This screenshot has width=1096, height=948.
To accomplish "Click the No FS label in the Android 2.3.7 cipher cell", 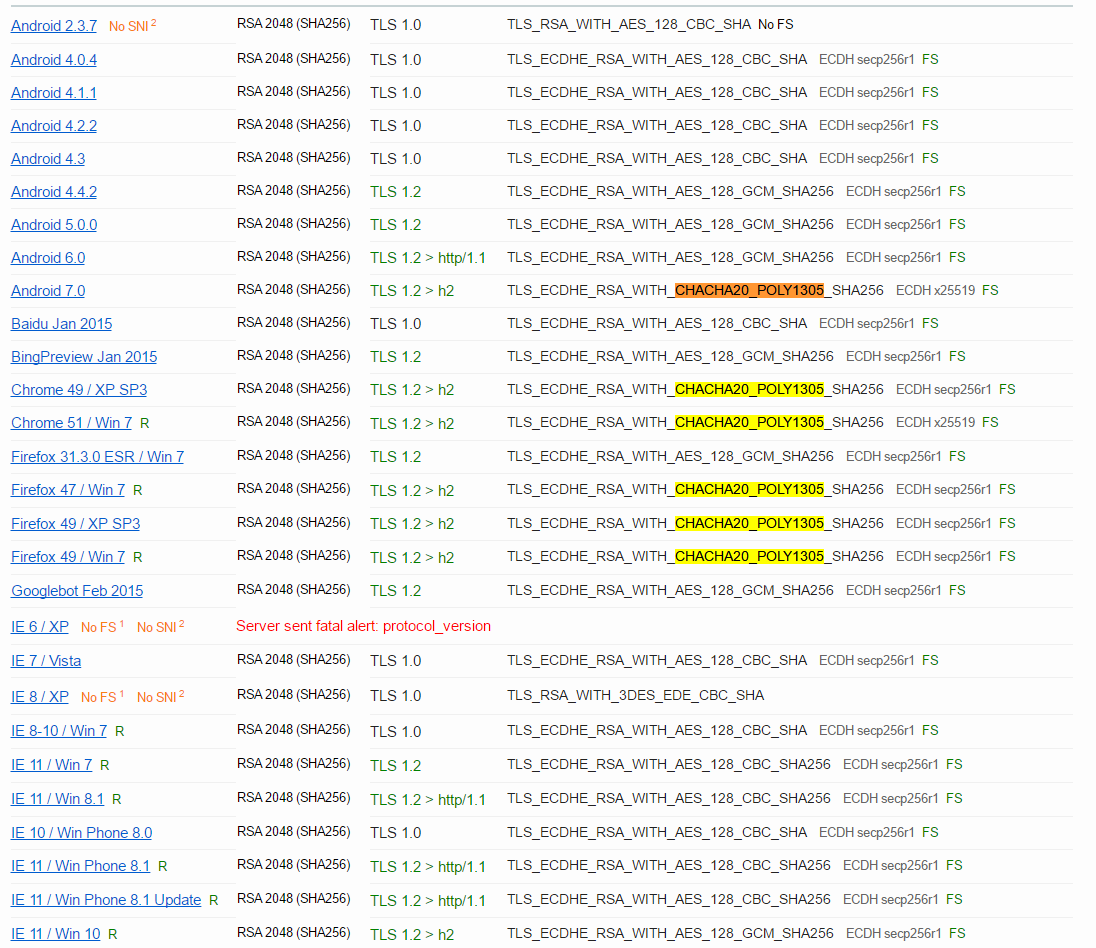I will pos(776,24).
